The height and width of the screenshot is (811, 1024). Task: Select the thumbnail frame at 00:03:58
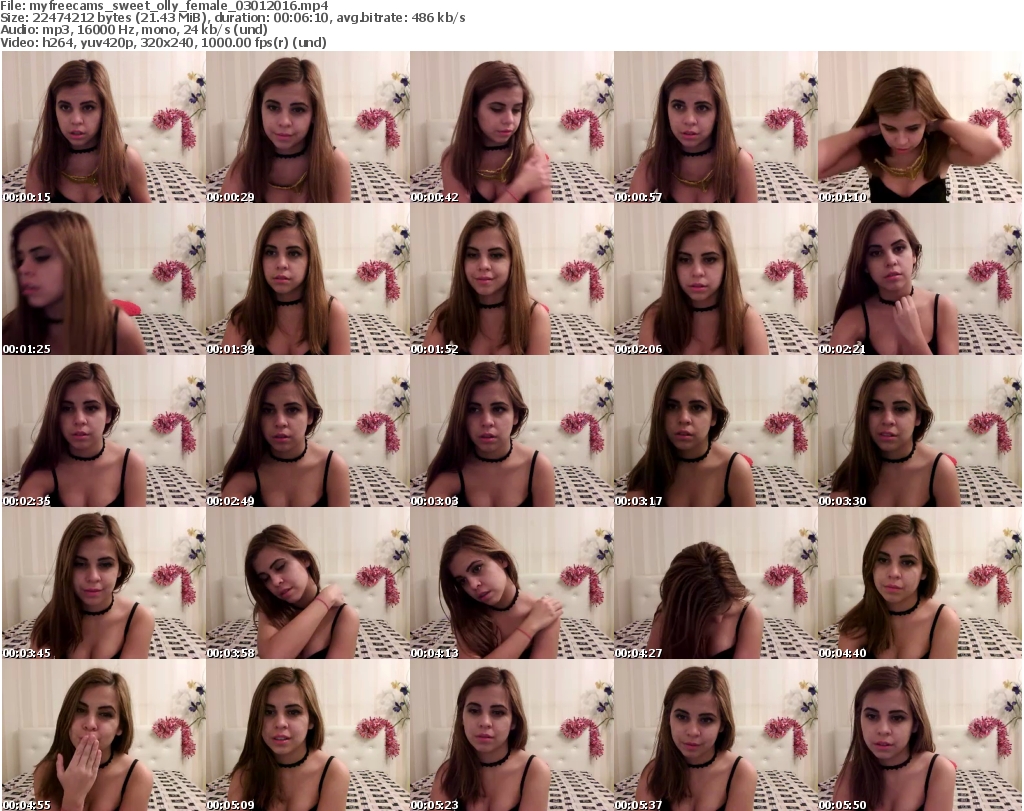(x=308, y=584)
